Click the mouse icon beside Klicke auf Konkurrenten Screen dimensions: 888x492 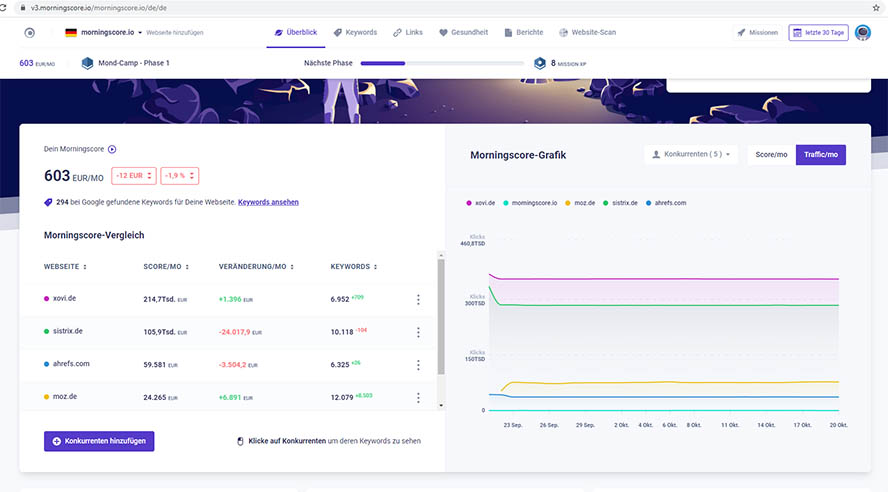240,441
